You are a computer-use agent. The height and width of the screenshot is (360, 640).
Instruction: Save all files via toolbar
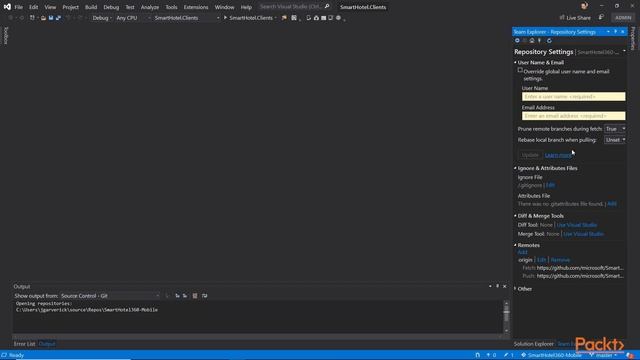tap(58, 18)
